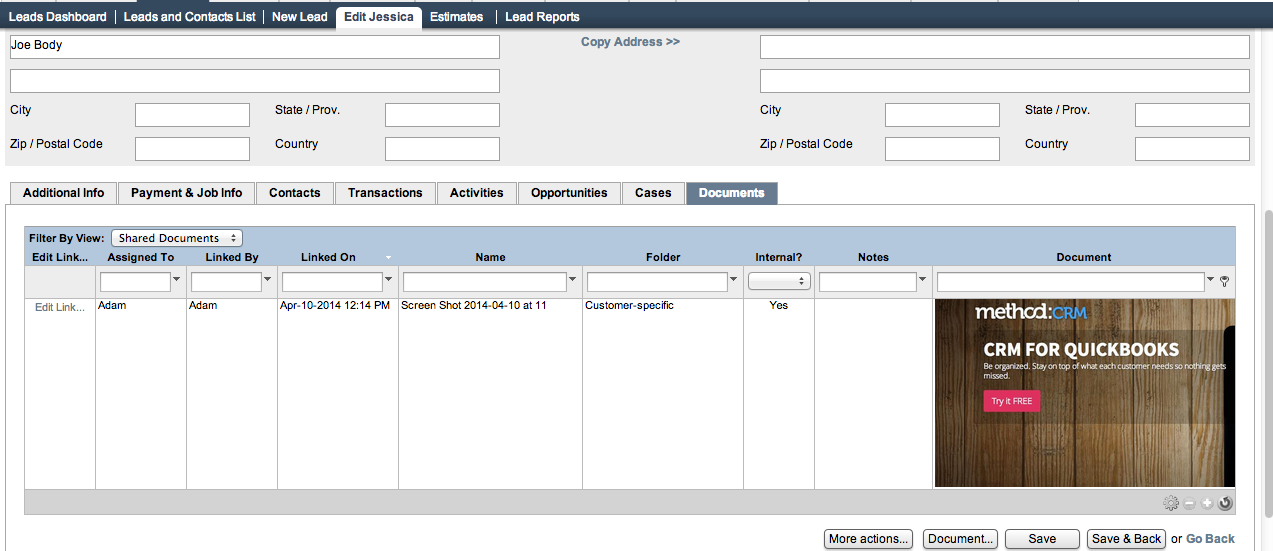The width and height of the screenshot is (1273, 551).
Task: Open Notes filter dropdown arrow
Action: tap(922, 281)
